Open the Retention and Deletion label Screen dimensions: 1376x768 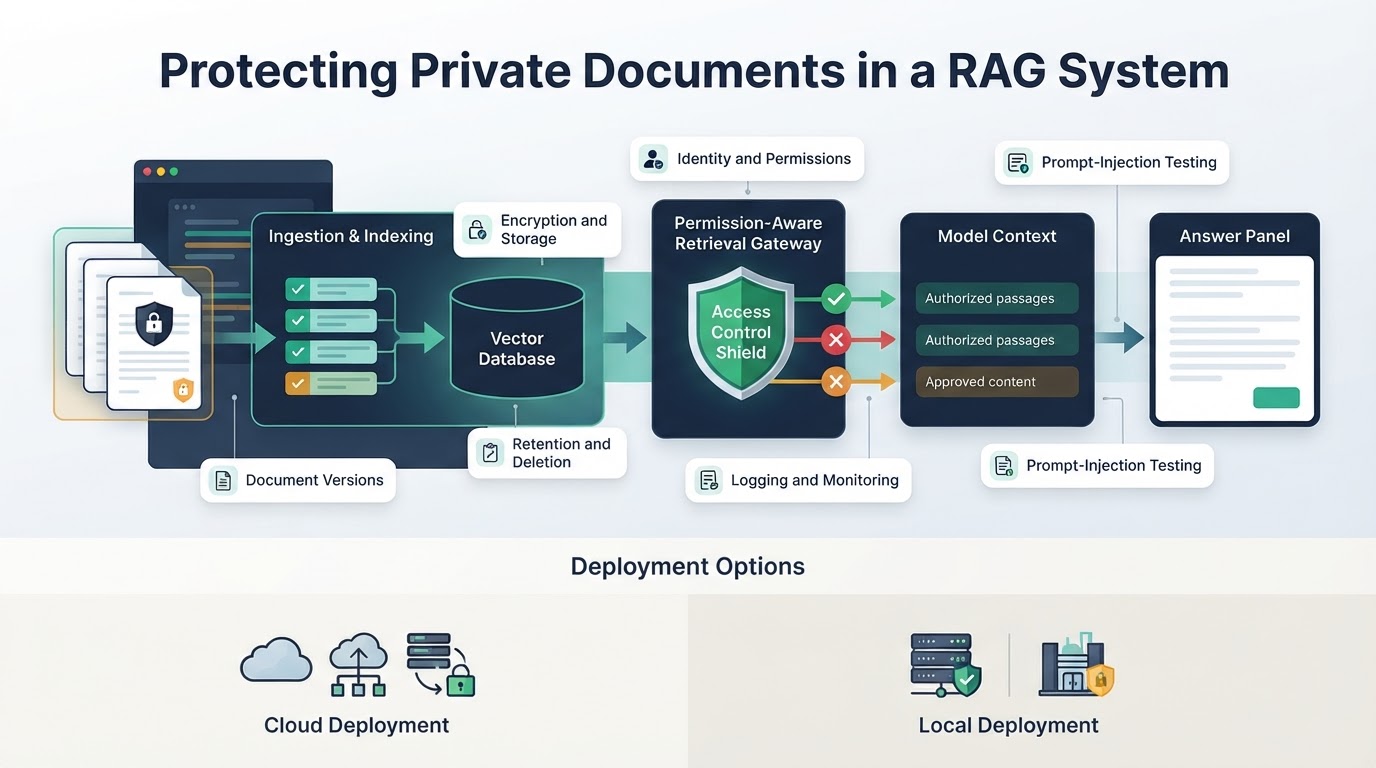point(561,453)
